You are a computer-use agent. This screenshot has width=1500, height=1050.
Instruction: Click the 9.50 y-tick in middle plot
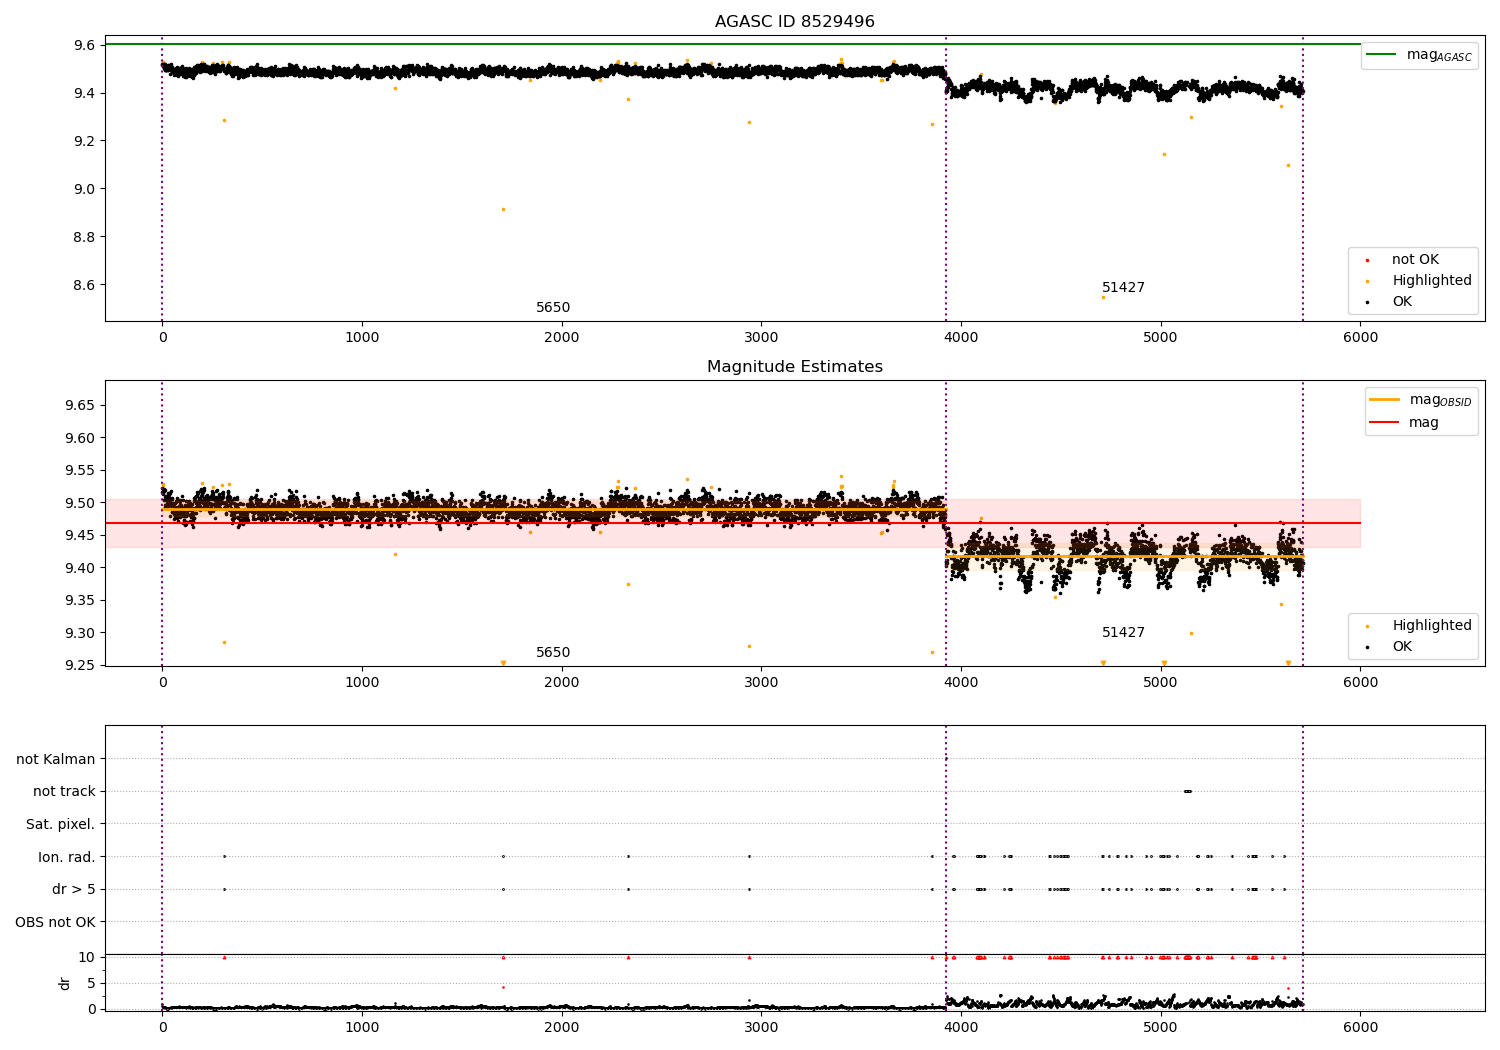tap(80, 503)
